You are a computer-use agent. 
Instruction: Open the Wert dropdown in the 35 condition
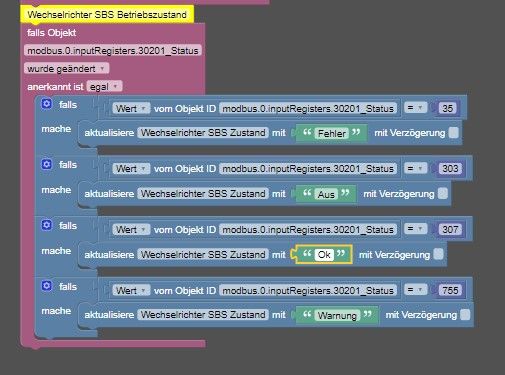pyautogui.click(x=131, y=108)
